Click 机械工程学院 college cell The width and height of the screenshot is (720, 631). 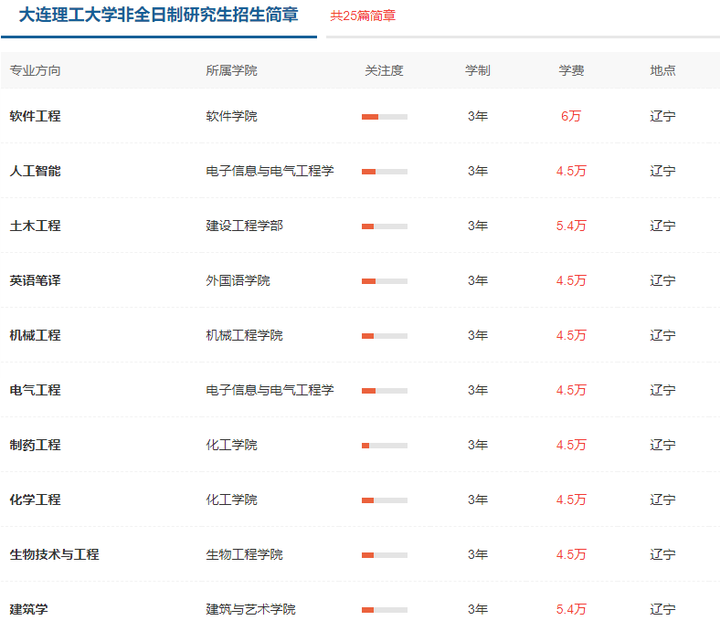(244, 335)
